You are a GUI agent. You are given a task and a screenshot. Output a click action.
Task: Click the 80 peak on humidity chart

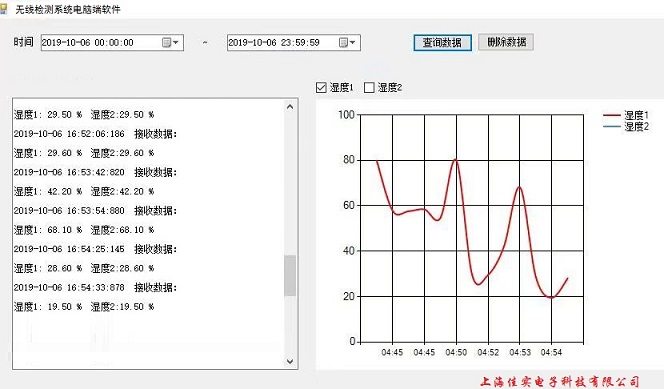click(x=455, y=160)
